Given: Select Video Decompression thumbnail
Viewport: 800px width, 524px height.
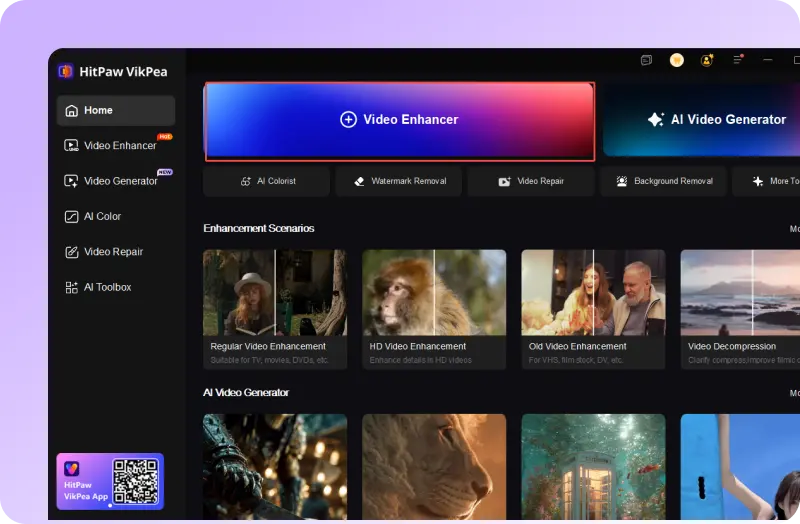Looking at the screenshot, I should coord(740,292).
